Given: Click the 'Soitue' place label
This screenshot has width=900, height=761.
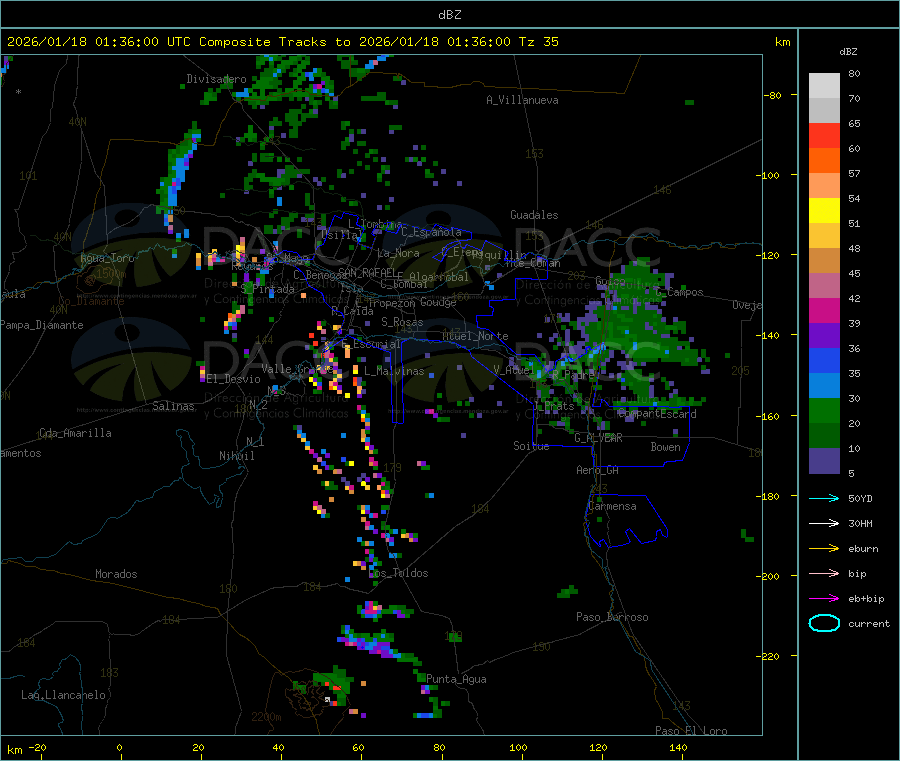Looking at the screenshot, I should 531,445.
